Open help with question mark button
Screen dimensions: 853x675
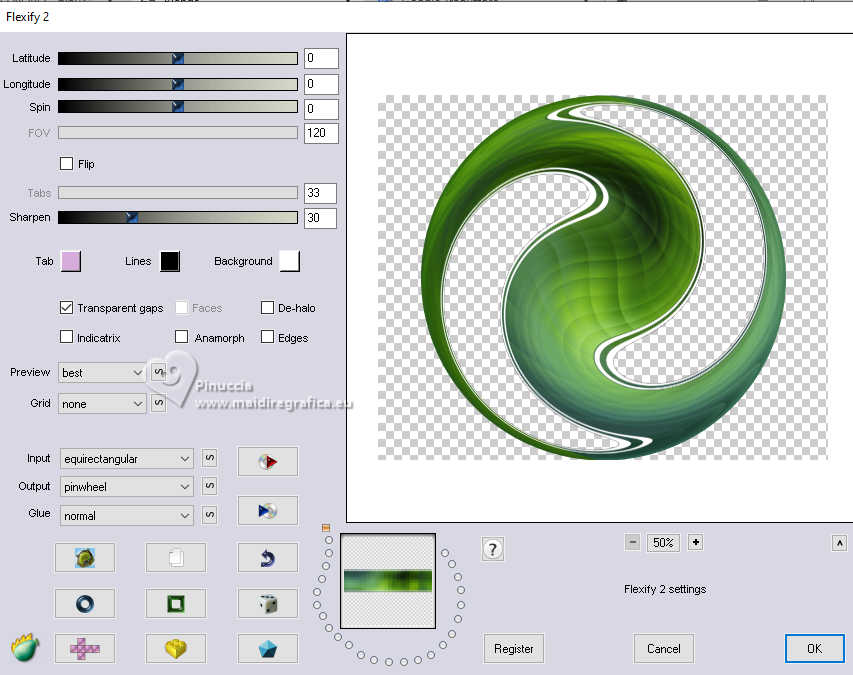pyautogui.click(x=493, y=549)
